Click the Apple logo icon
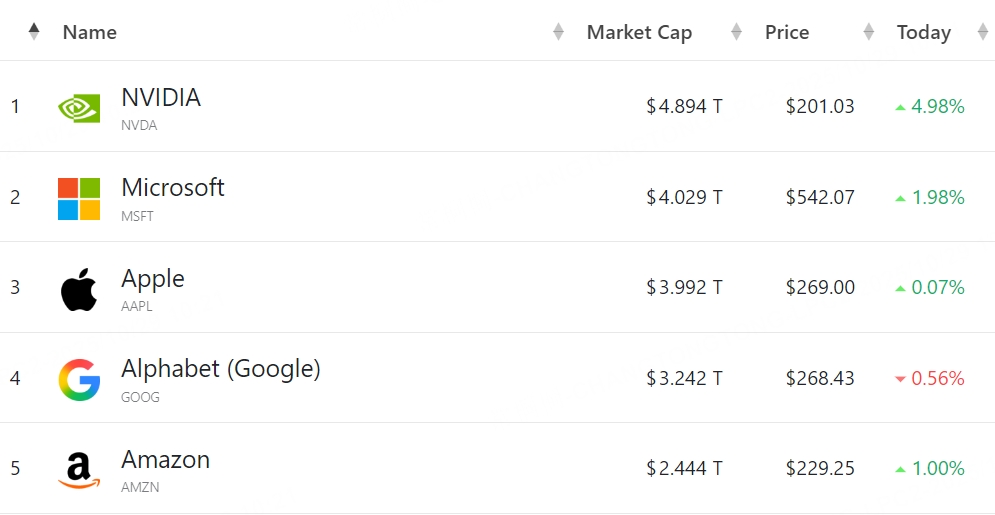This screenshot has height=515, width=995. pyautogui.click(x=79, y=289)
